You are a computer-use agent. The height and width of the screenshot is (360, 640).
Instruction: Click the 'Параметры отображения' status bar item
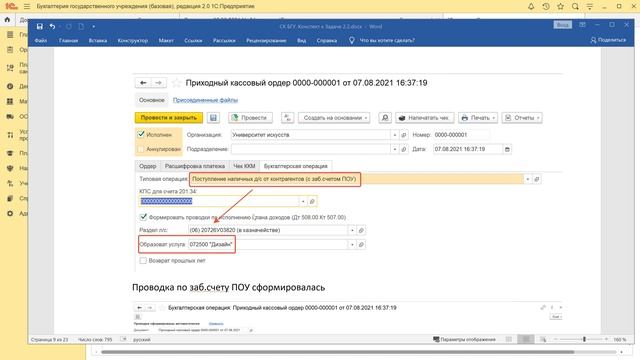pyautogui.click(x=464, y=339)
